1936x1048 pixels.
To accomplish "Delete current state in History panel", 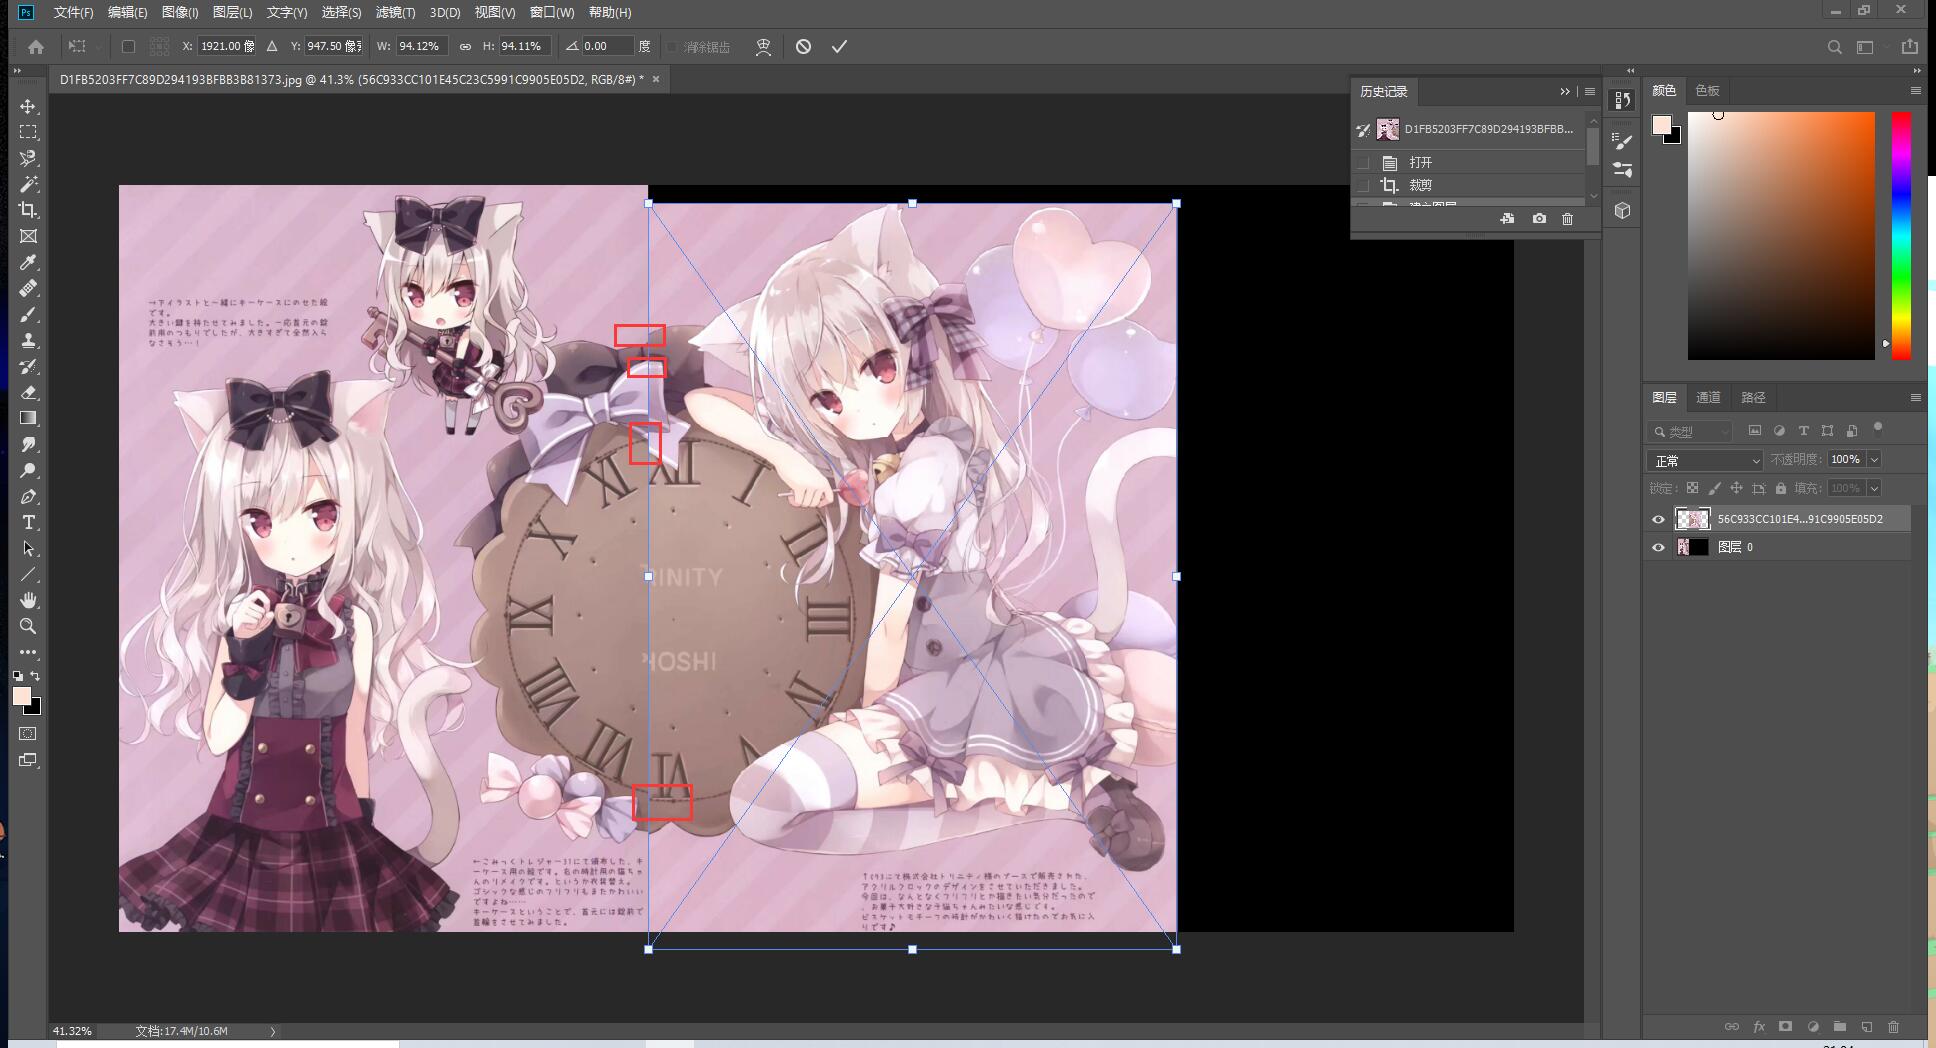I will click(1567, 218).
